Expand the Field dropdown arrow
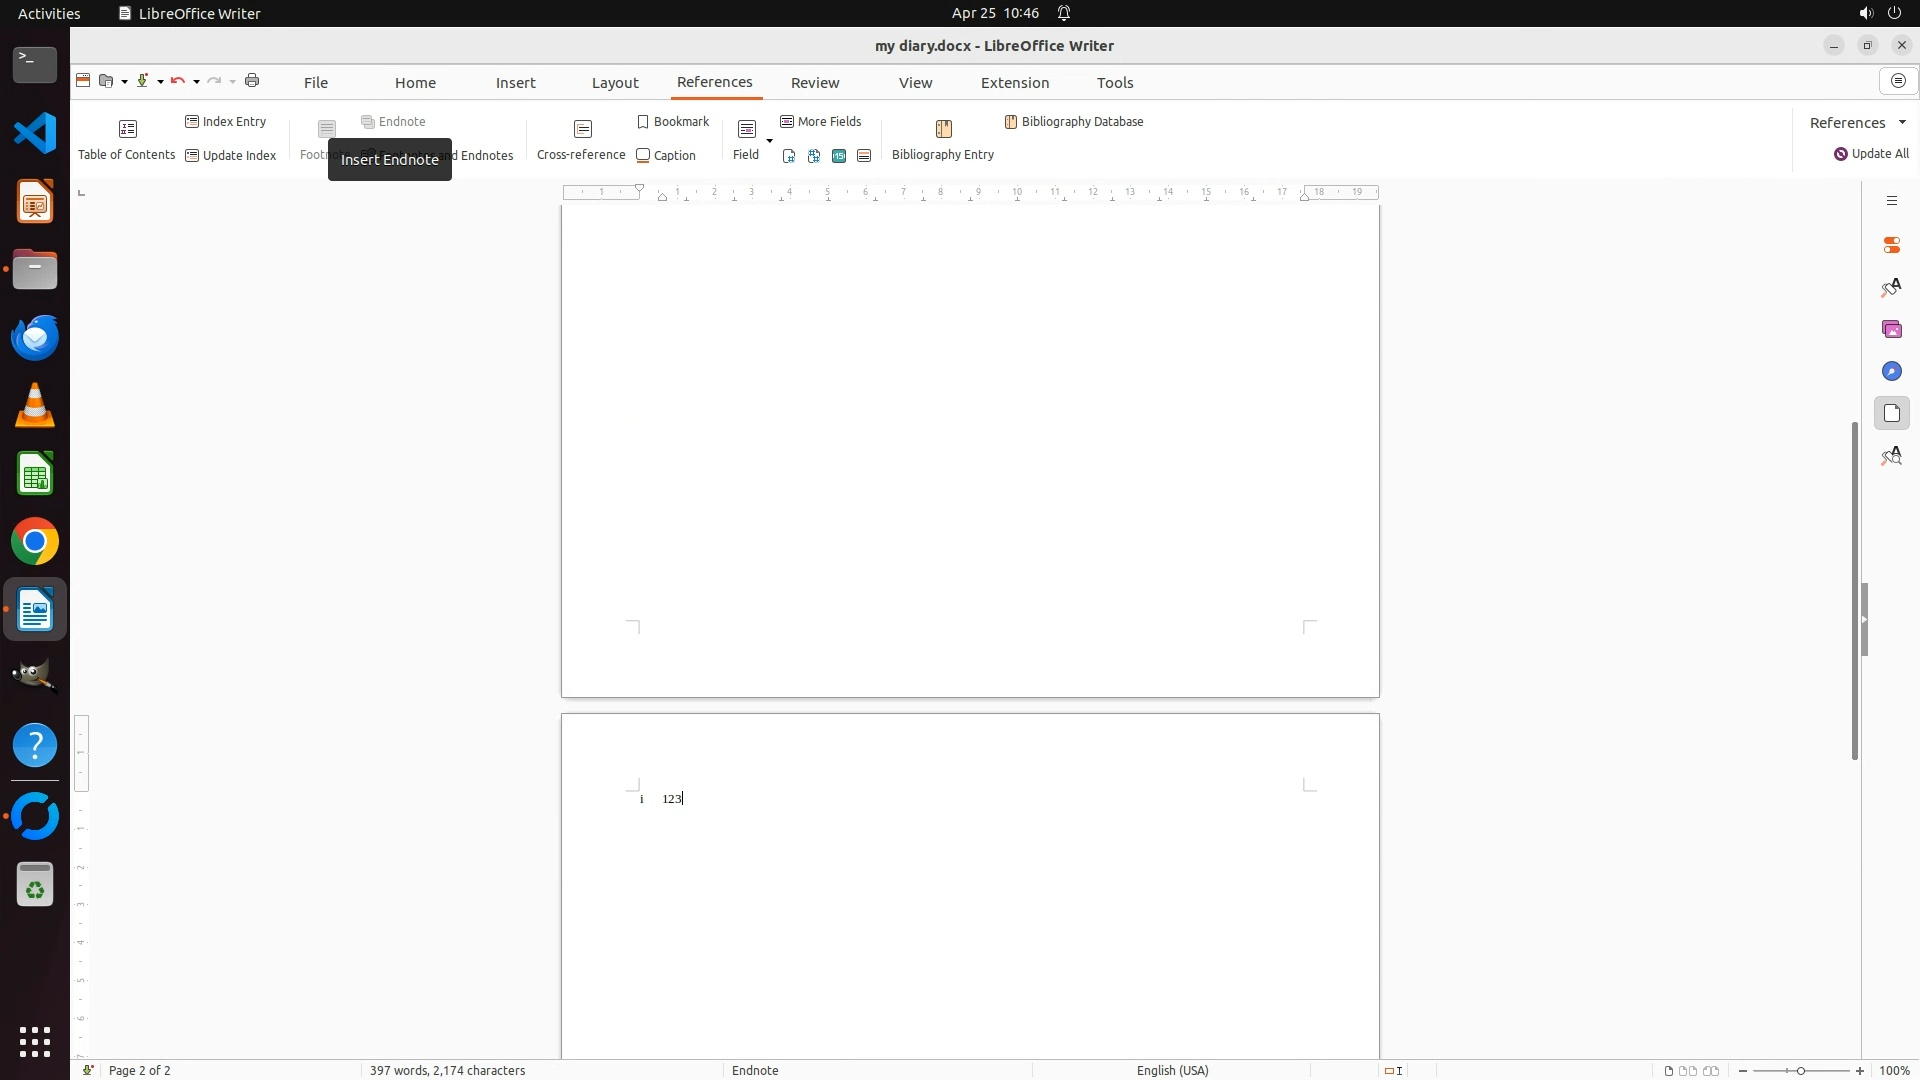This screenshot has width=1920, height=1080. pos(769,141)
